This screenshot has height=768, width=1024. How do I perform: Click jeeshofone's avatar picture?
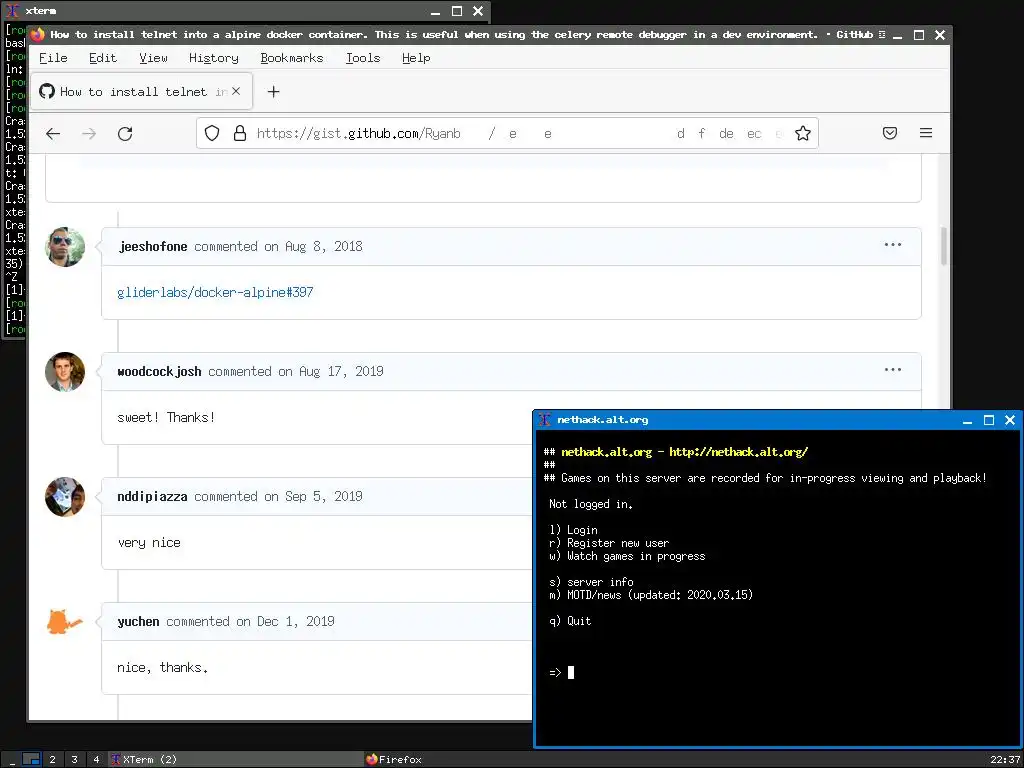click(x=65, y=247)
